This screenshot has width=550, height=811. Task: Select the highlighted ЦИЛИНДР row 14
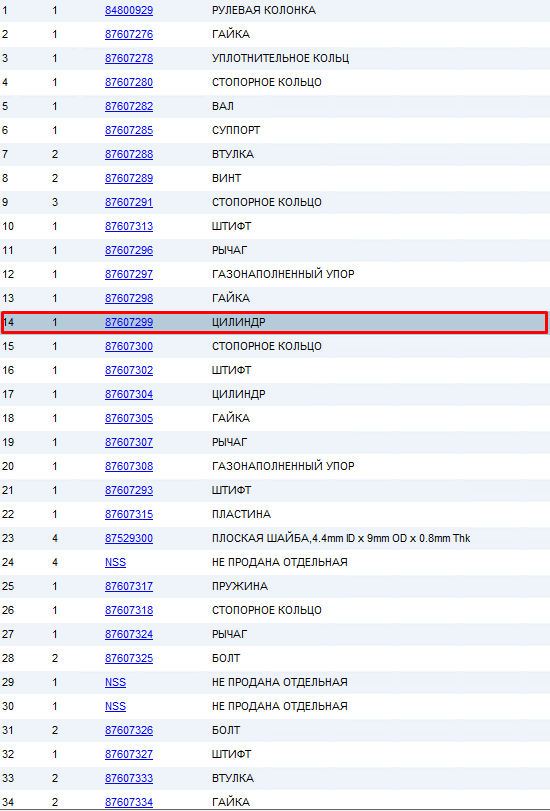tap(274, 322)
